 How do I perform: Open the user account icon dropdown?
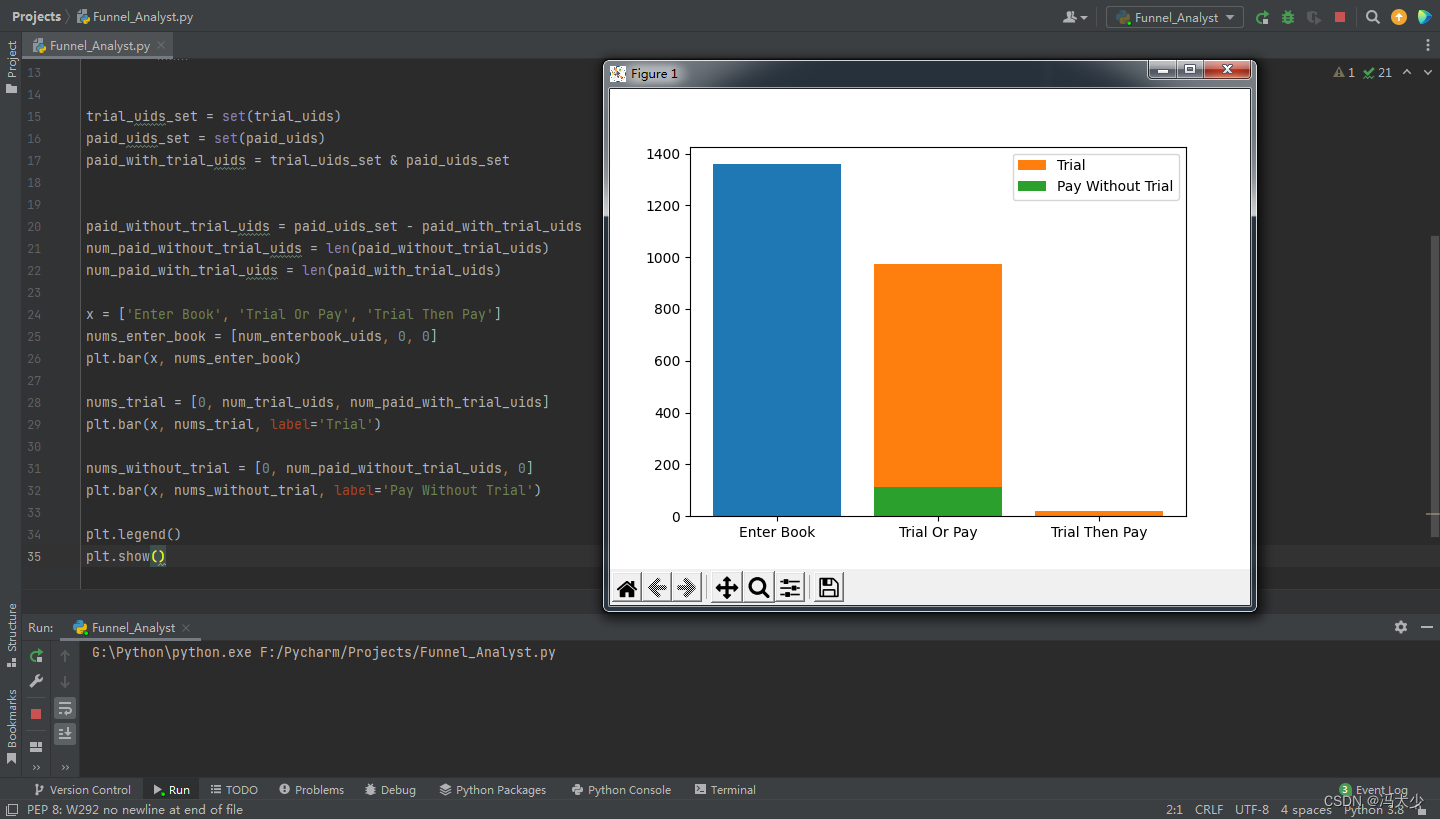1076,17
